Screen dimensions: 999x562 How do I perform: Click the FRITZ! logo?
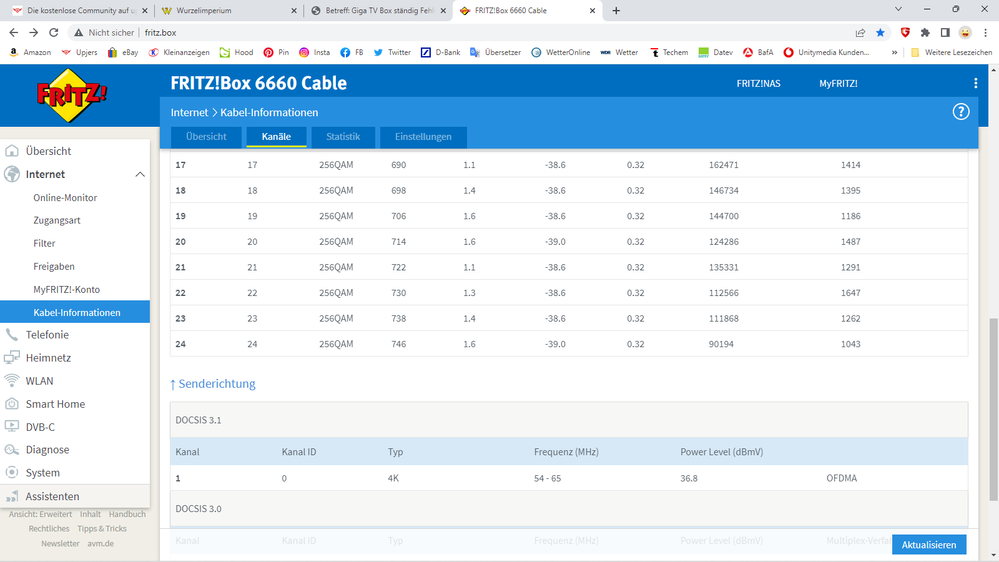click(74, 97)
